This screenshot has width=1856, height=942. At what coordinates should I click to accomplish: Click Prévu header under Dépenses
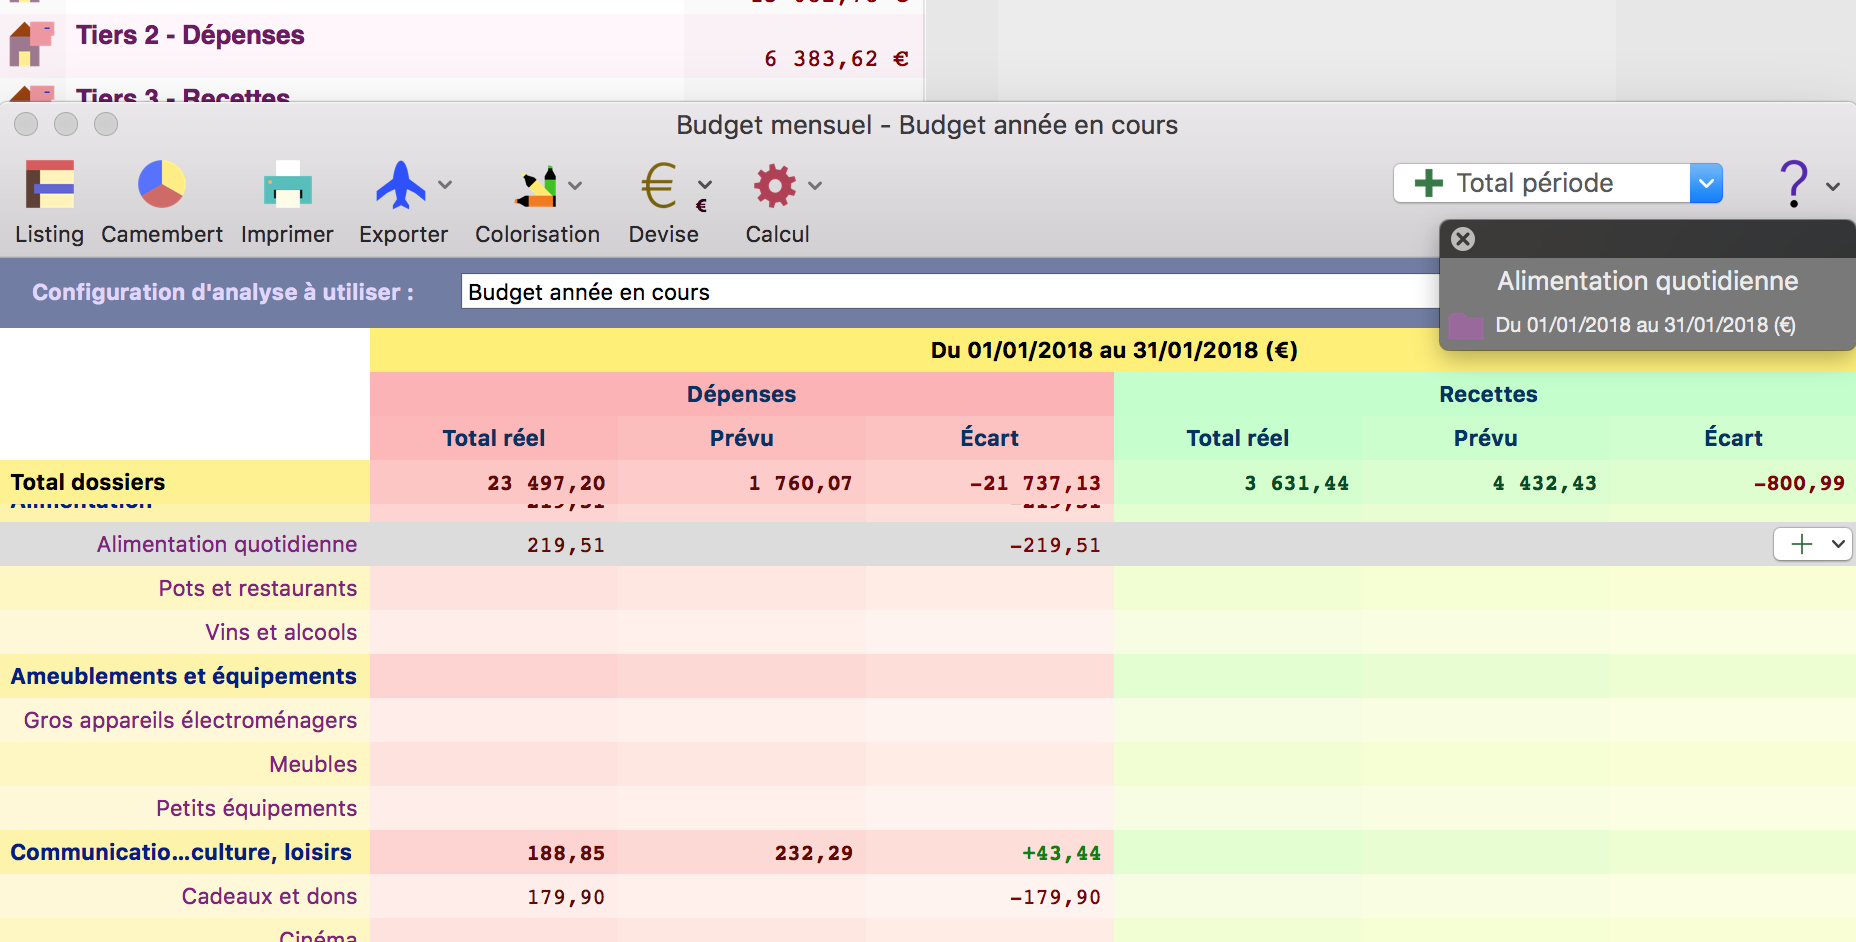[x=742, y=438]
